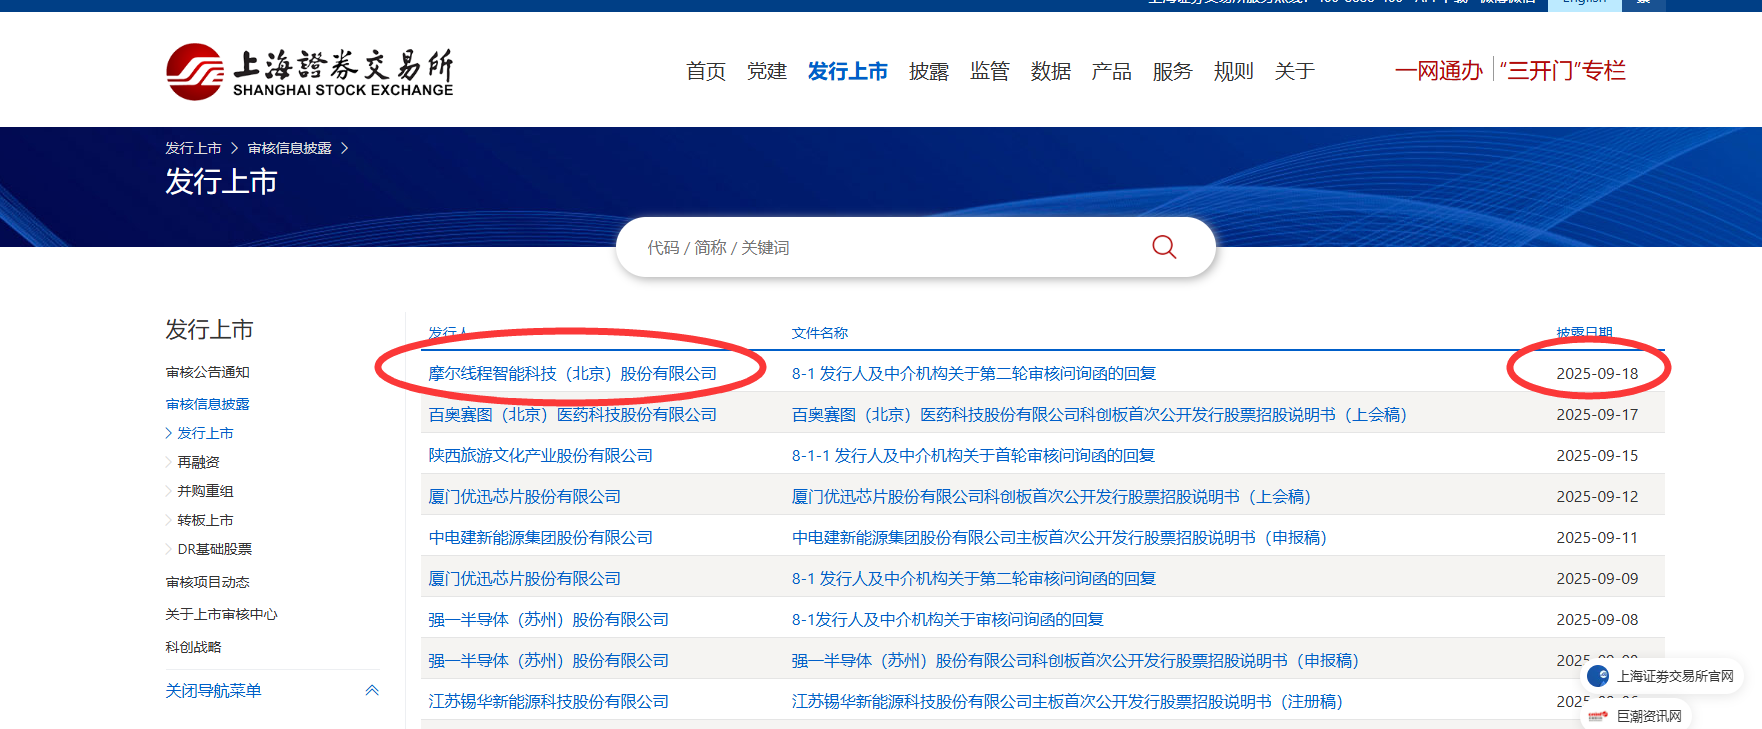Open the 数据 nav menu
1762x729 pixels.
tap(1051, 71)
